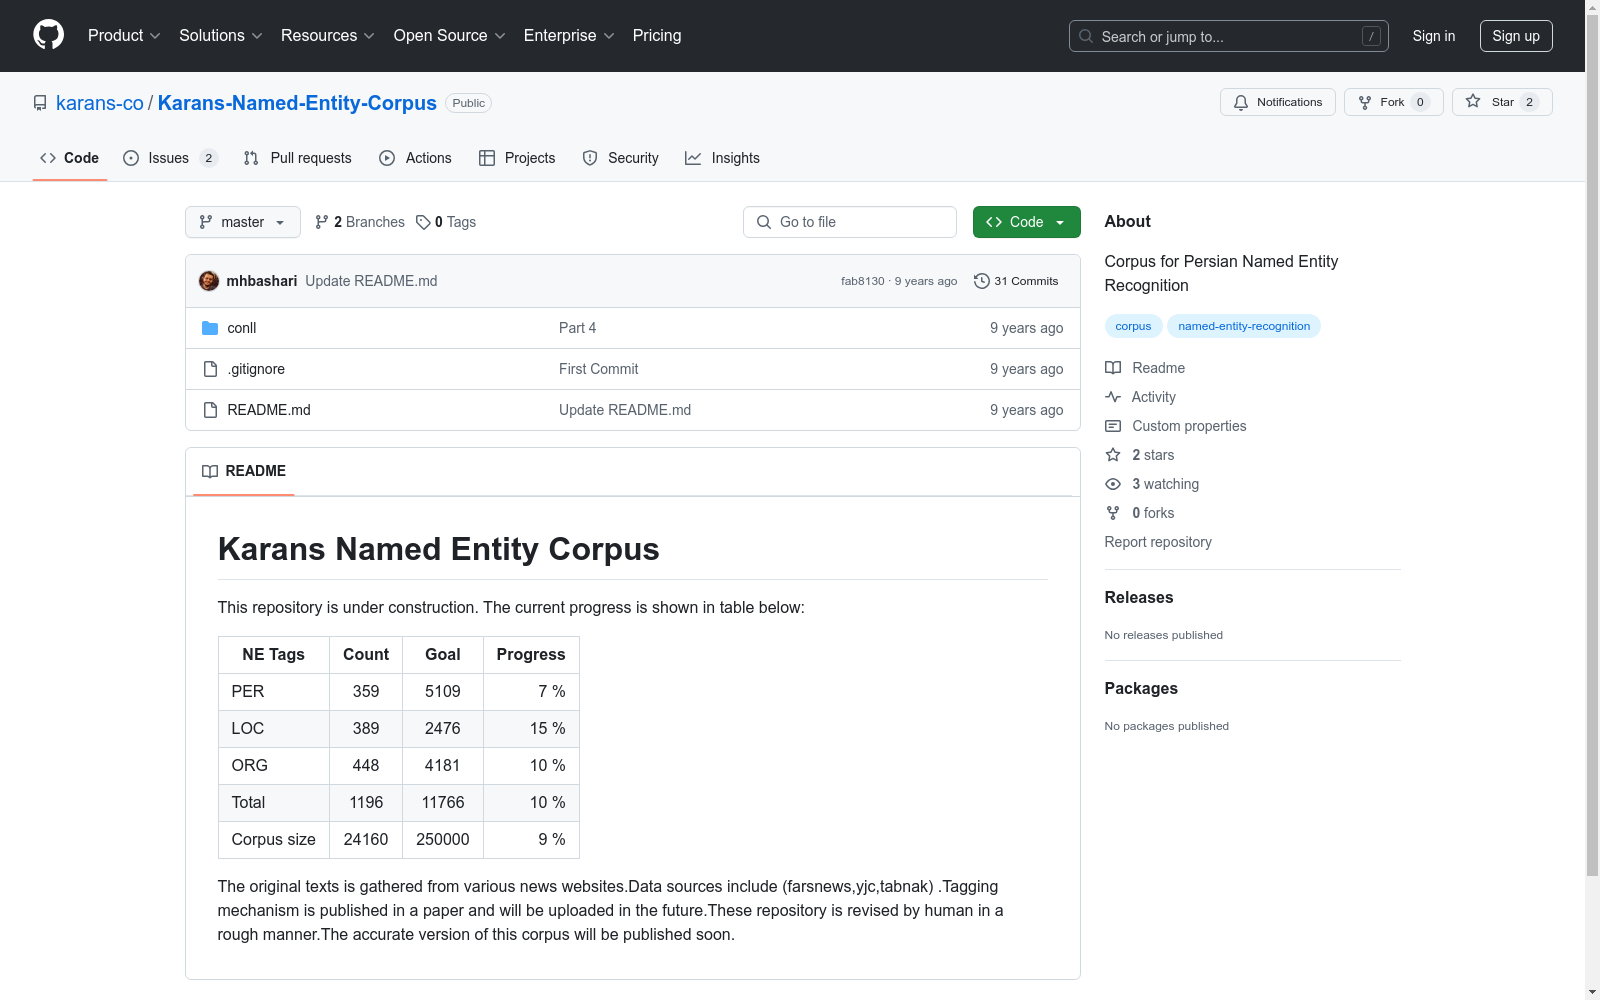Click the search magnifier icon in header
Image resolution: width=1600 pixels, height=1000 pixels.
1086,36
